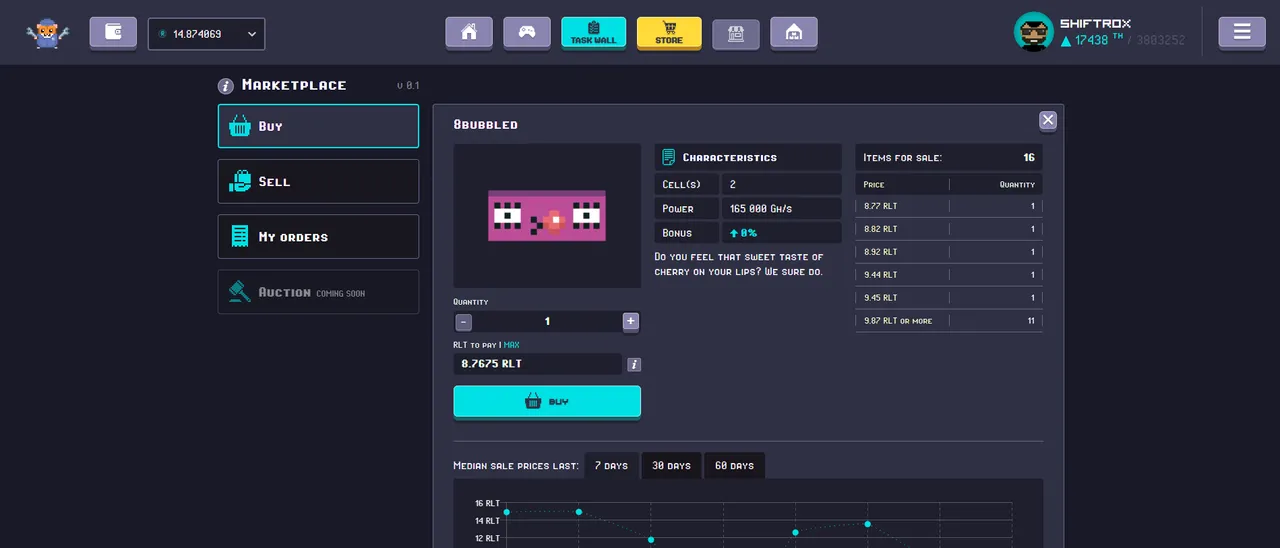This screenshot has width=1280, height=548.
Task: Decrease quantity with minus button
Action: point(464,321)
